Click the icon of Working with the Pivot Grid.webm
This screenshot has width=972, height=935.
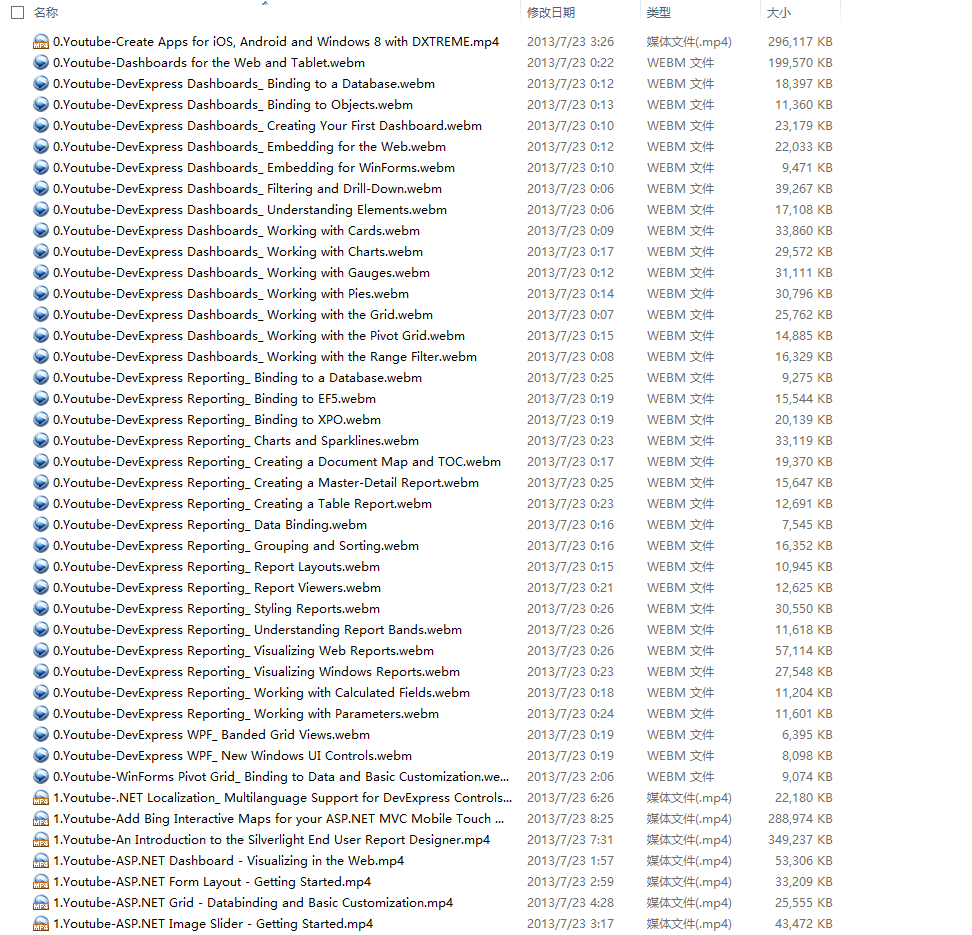click(x=41, y=335)
